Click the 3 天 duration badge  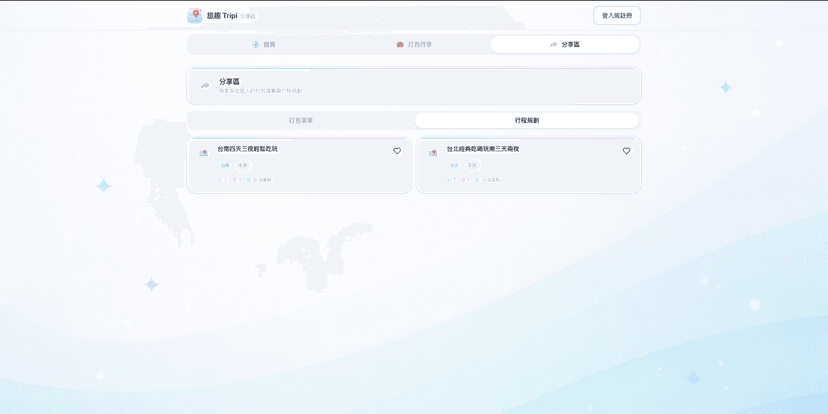(x=472, y=166)
